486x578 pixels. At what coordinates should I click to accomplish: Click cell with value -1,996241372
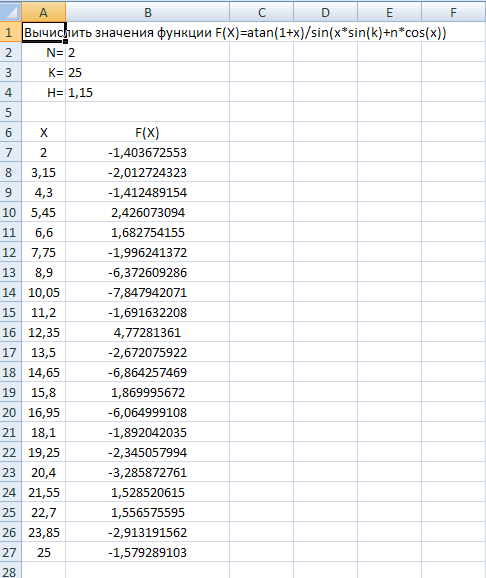(x=147, y=252)
